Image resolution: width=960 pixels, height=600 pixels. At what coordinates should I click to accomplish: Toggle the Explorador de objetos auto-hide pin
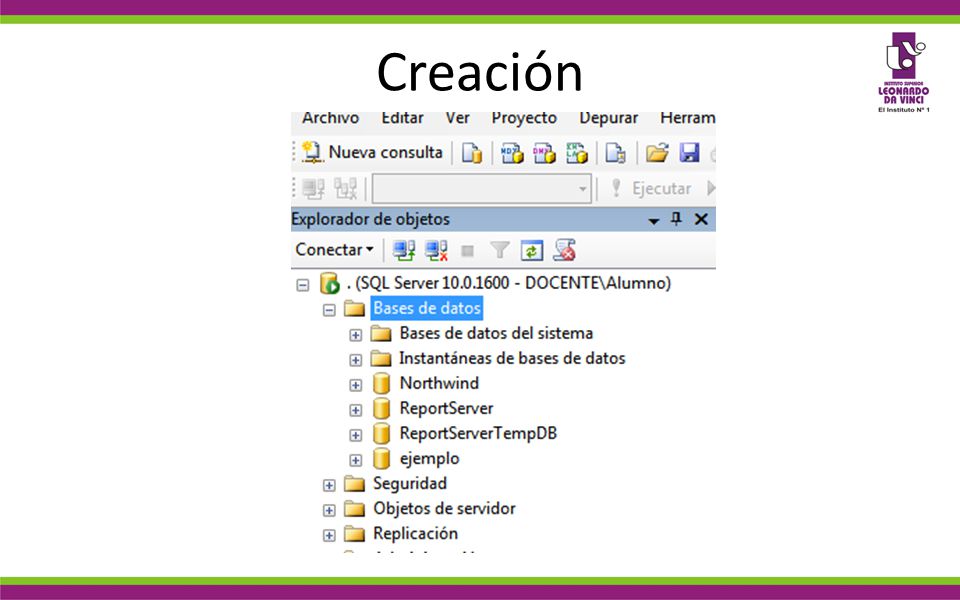676,219
